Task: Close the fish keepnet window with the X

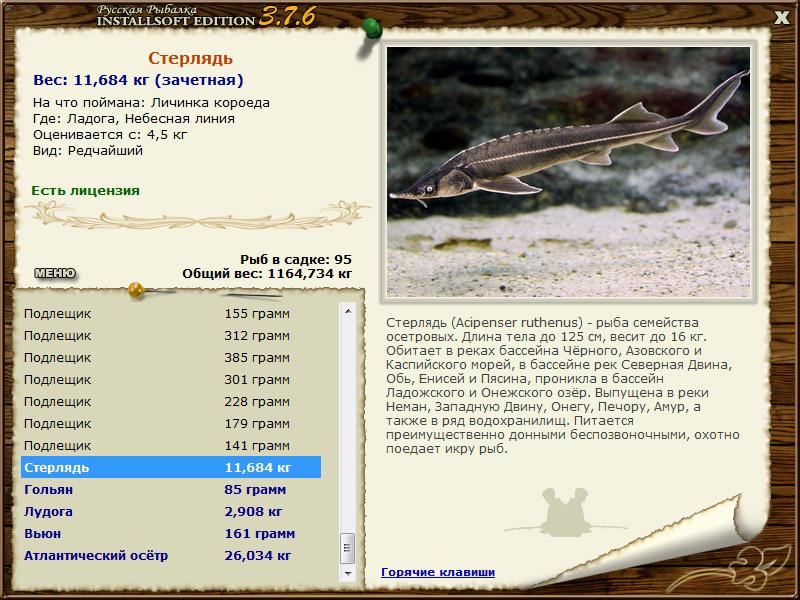Action: click(781, 18)
